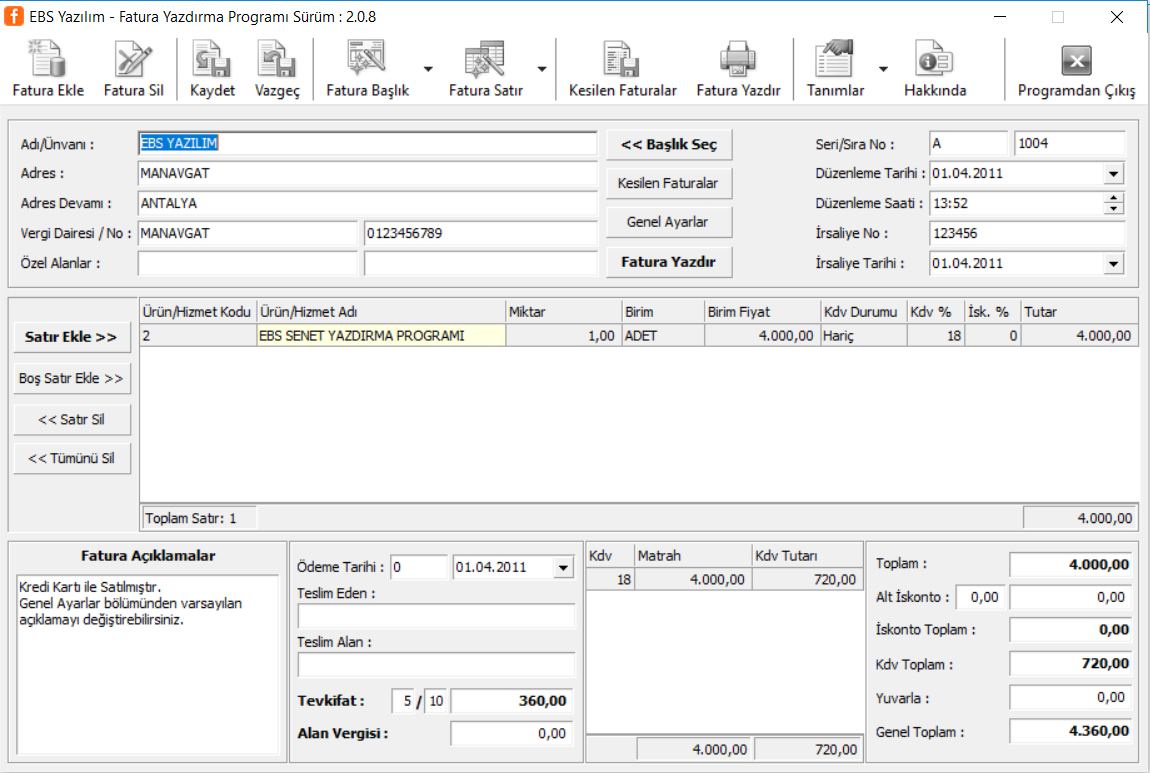Click the Yuvarla amount field
1150x773 pixels.
point(1069,697)
